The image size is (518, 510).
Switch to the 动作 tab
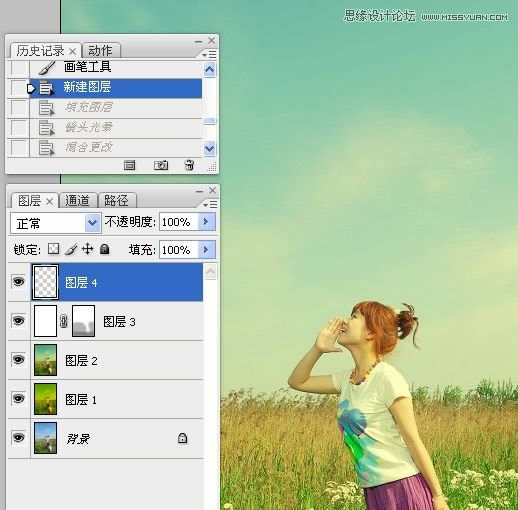click(x=100, y=51)
